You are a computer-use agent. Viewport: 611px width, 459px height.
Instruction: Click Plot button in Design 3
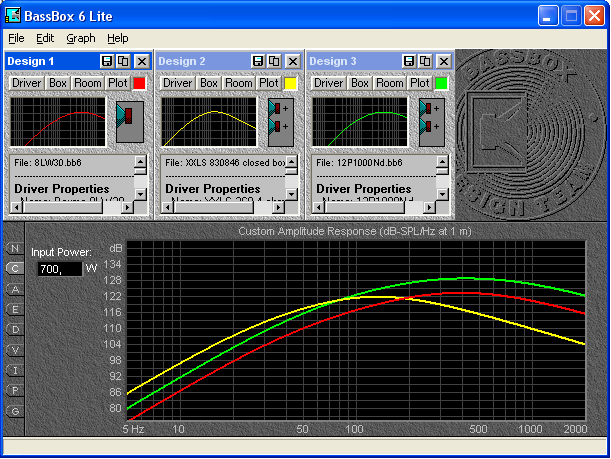pyautogui.click(x=419, y=83)
